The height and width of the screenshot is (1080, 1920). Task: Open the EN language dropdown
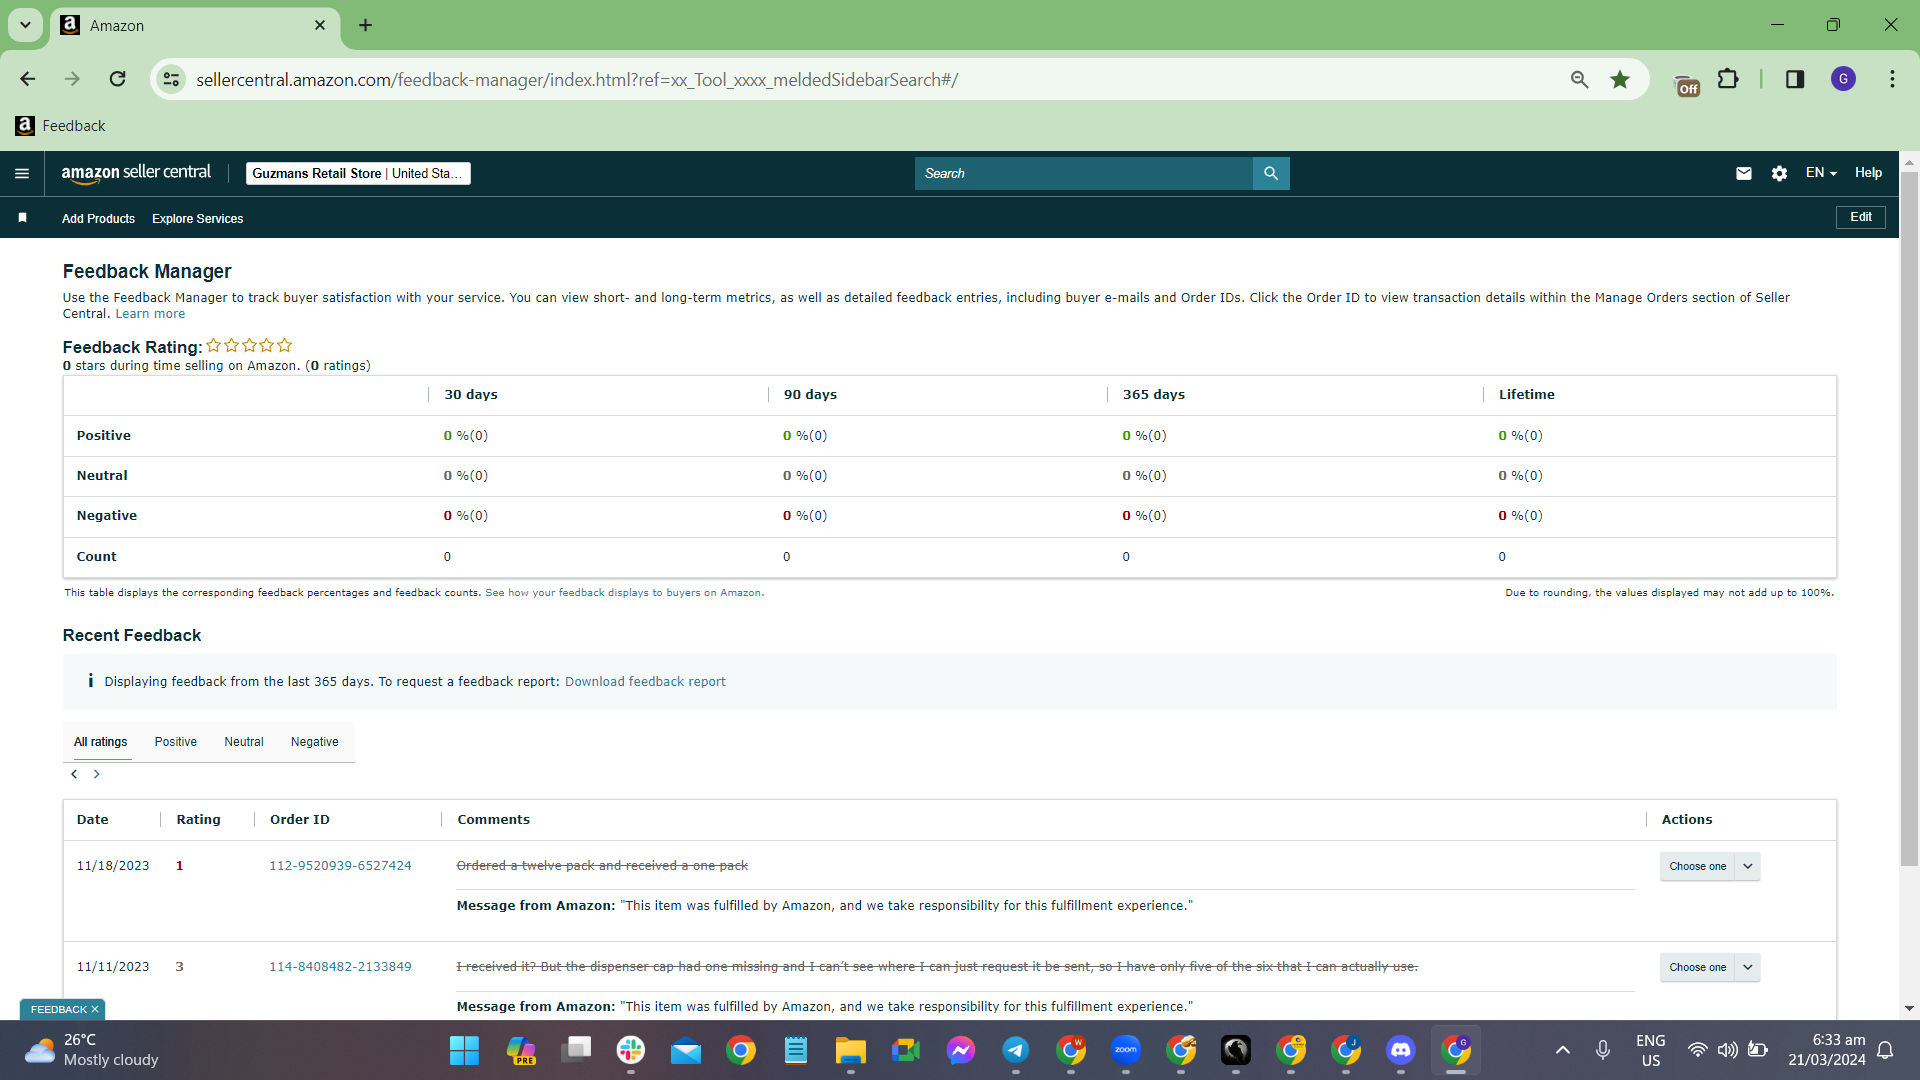tap(1821, 173)
